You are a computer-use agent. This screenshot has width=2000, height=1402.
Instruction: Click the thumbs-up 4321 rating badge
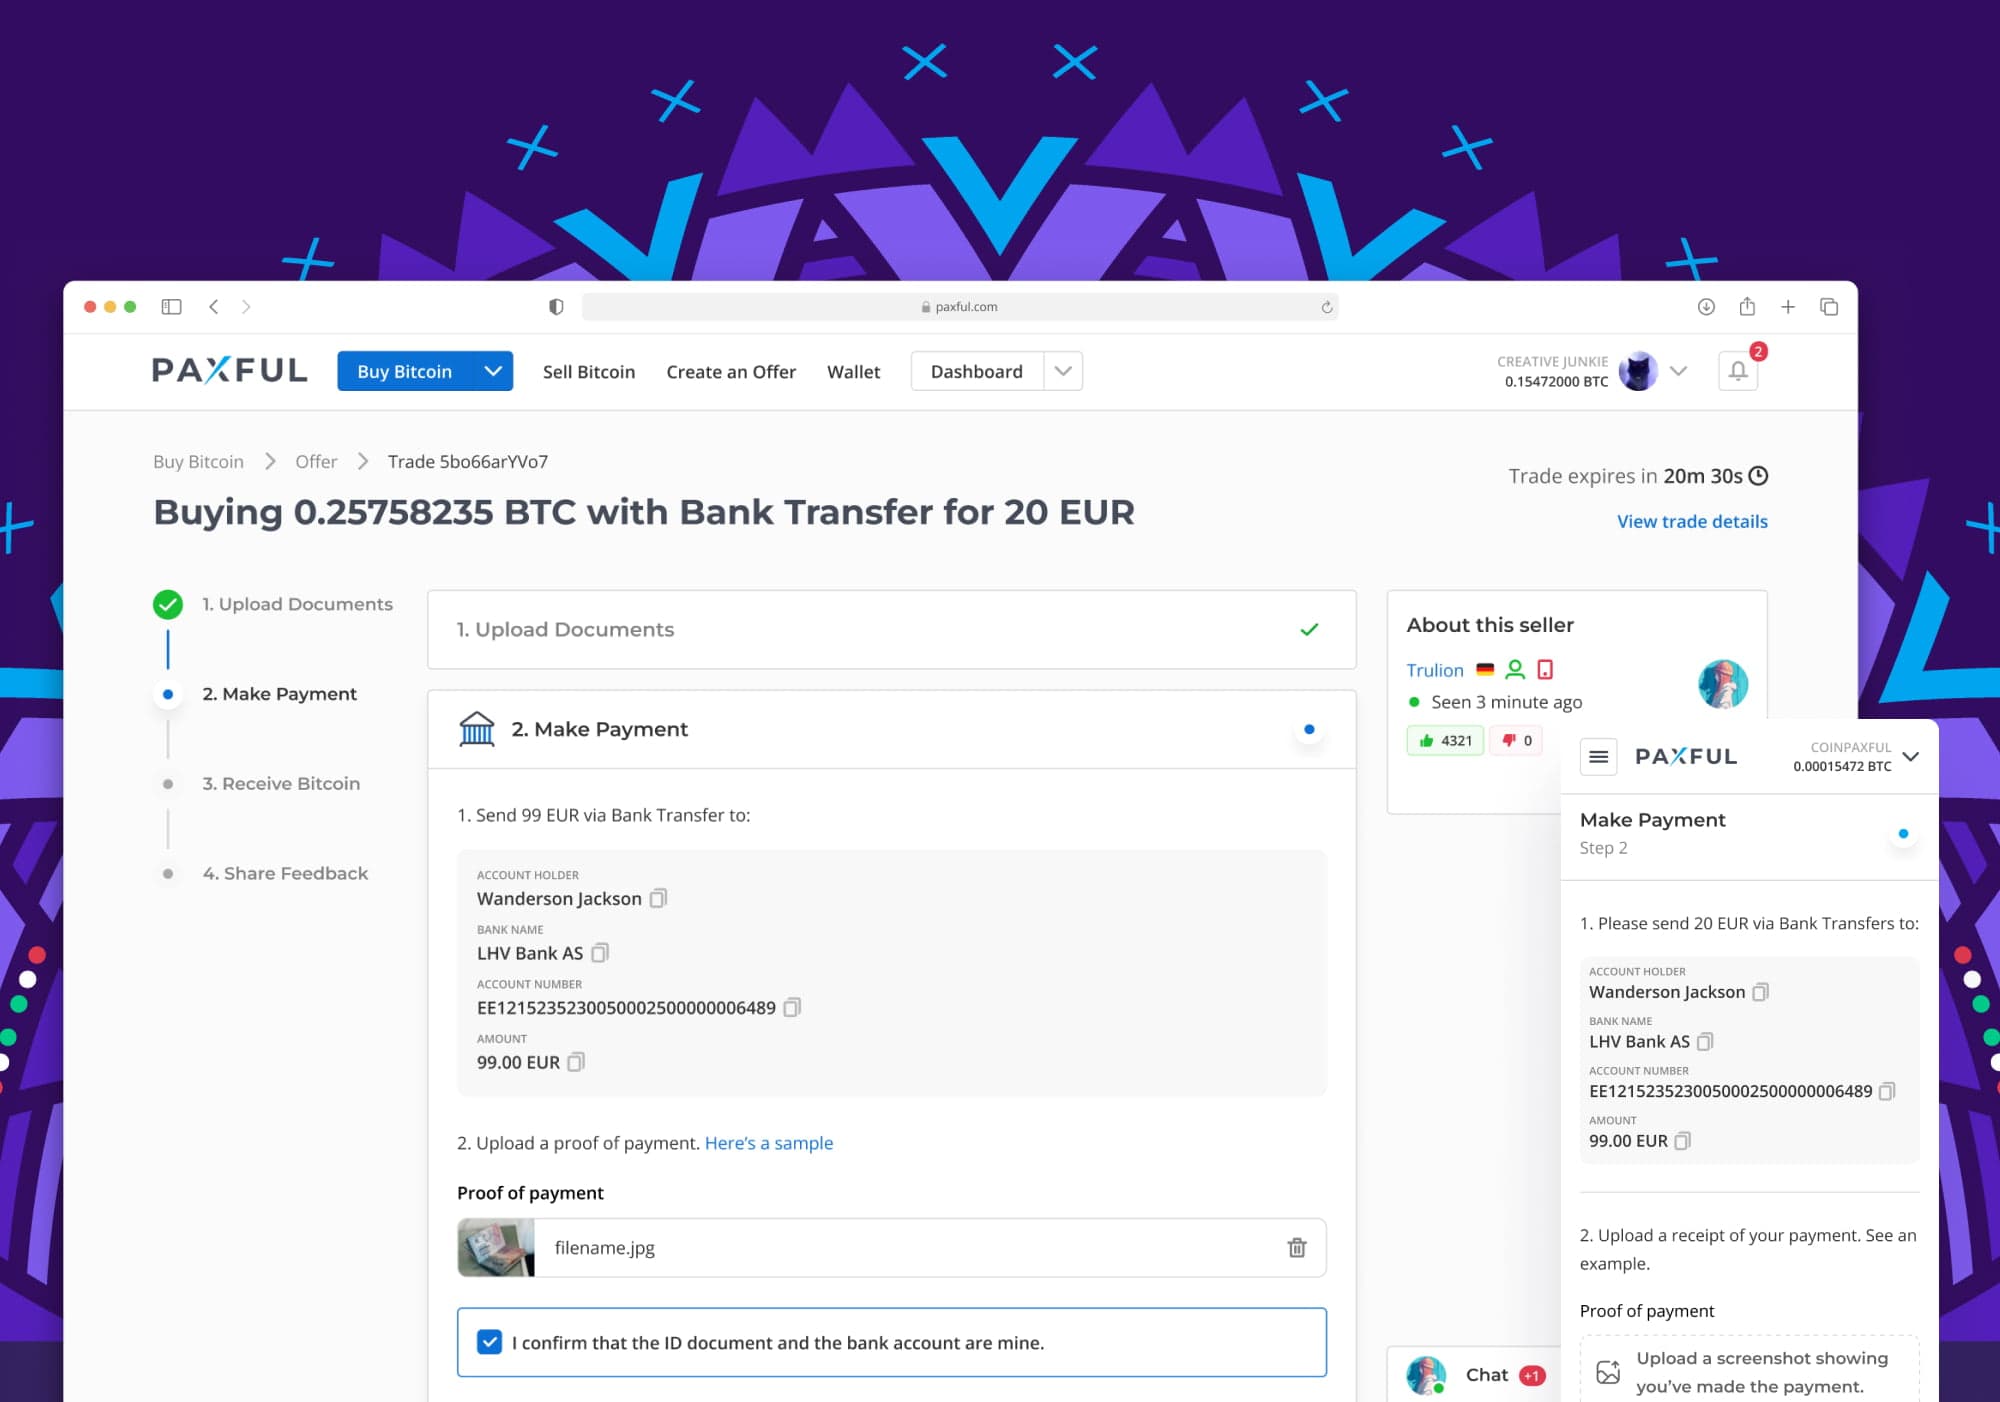pyautogui.click(x=1444, y=740)
